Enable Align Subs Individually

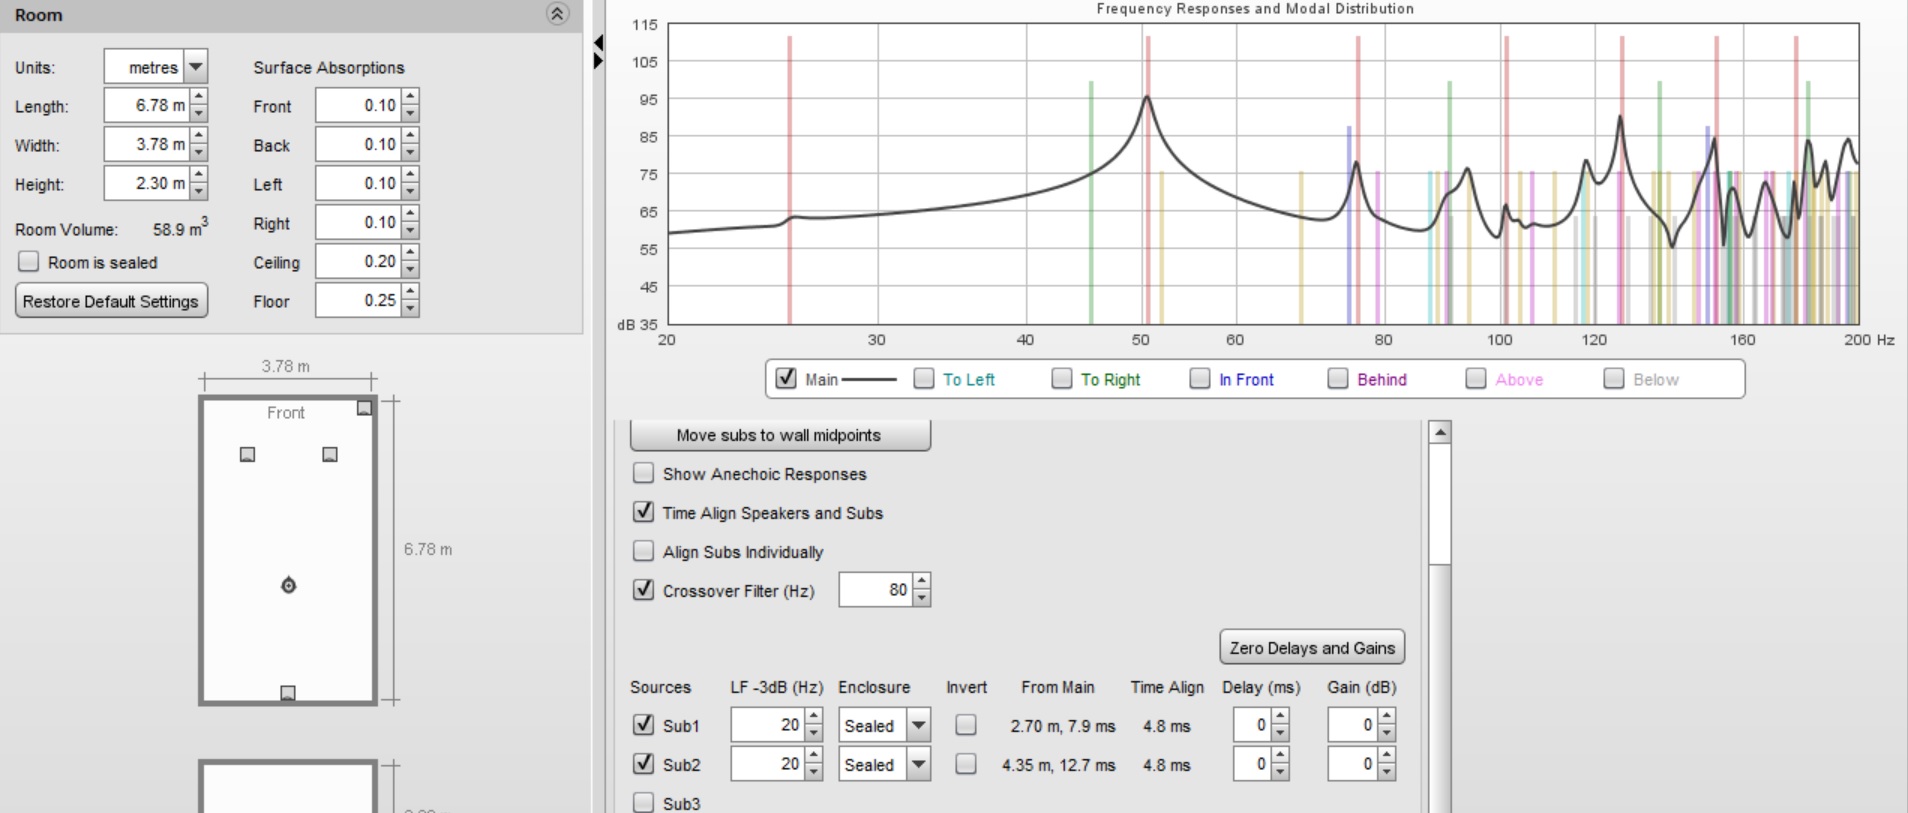pyautogui.click(x=644, y=551)
